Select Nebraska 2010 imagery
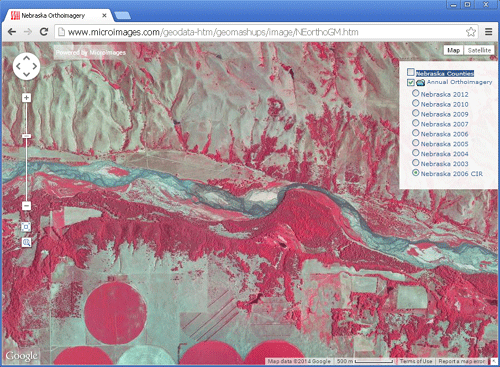500x367 pixels. click(x=415, y=103)
